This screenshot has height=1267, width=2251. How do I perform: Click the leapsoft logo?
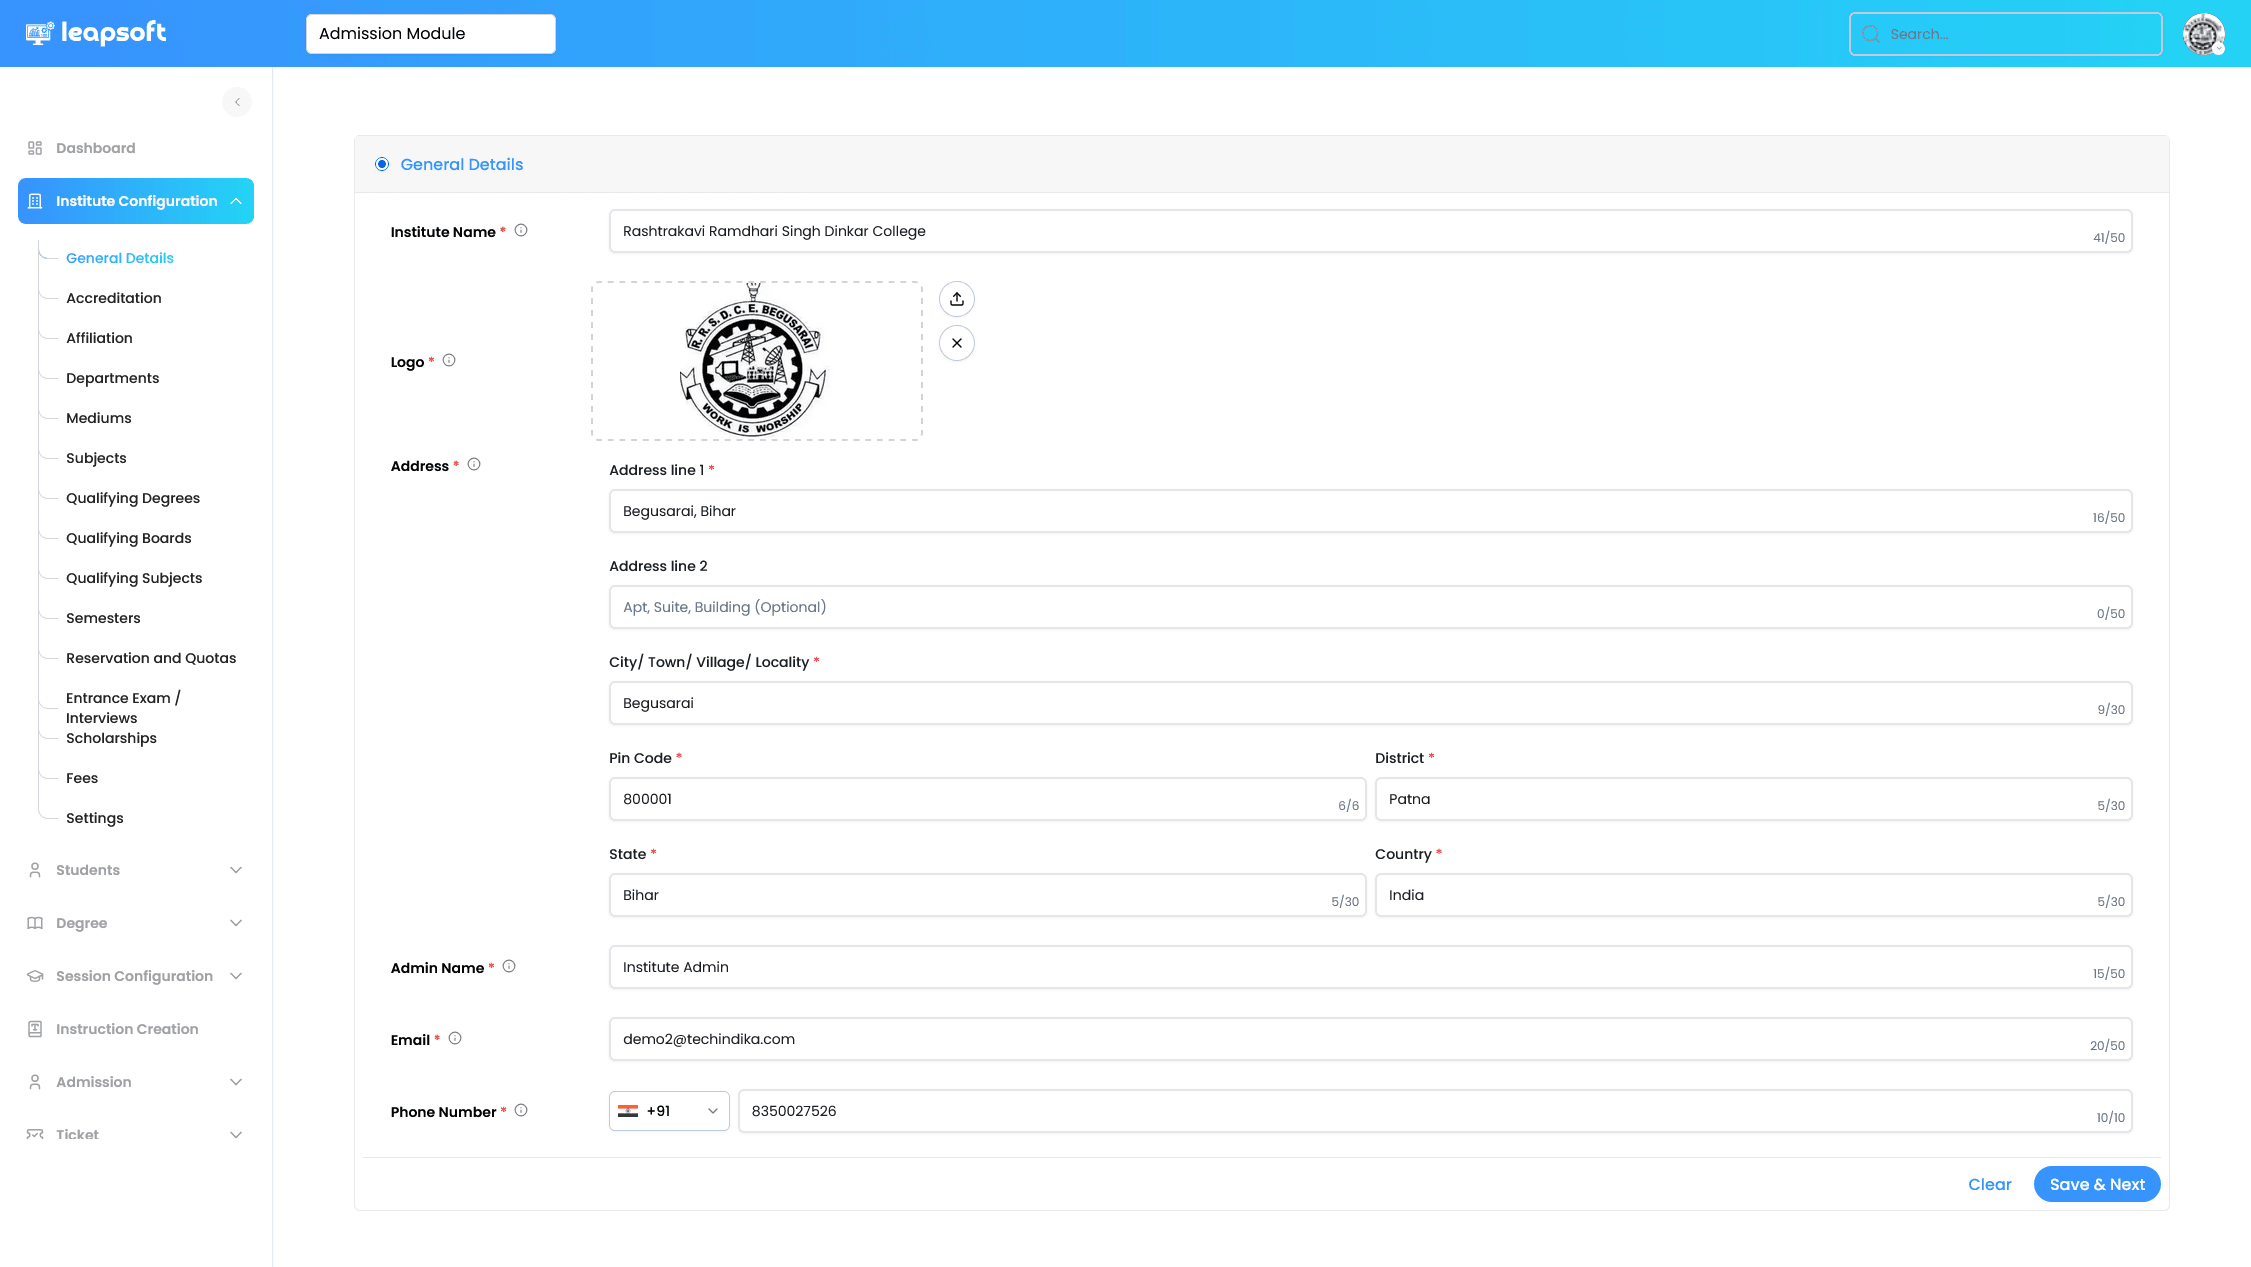pos(96,33)
